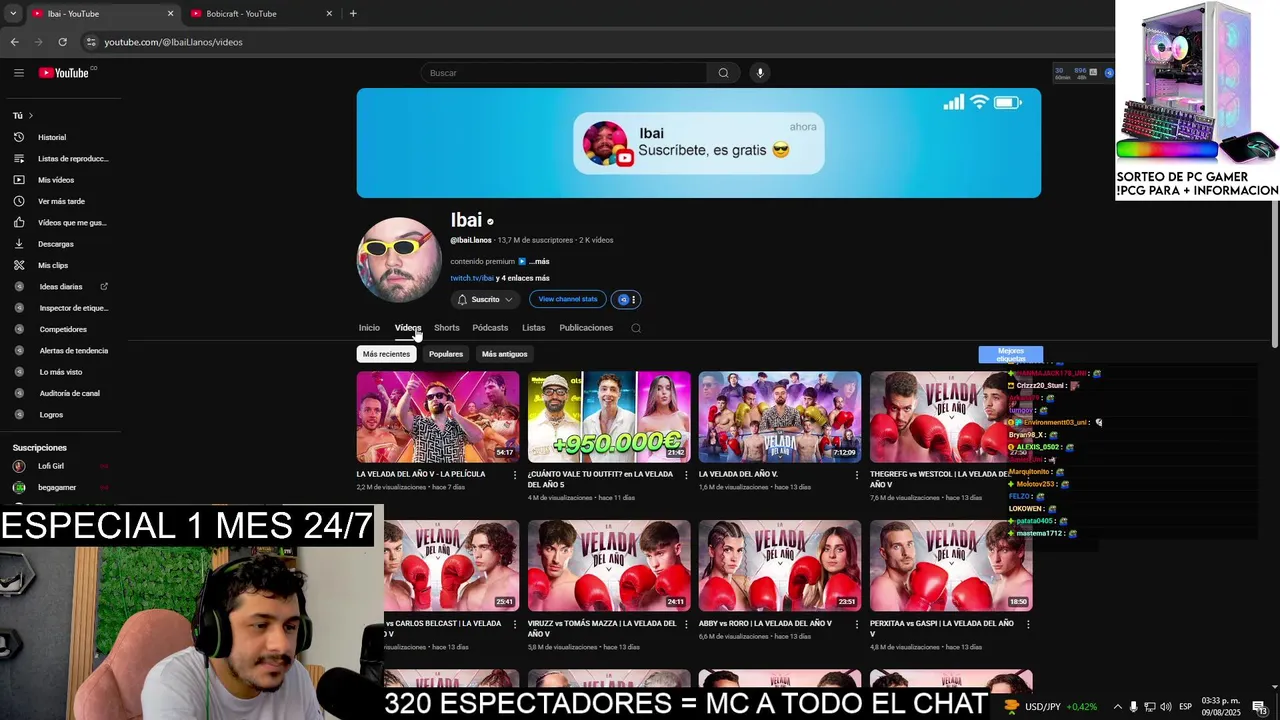
Task: Close the Bobicraft - YouTube tab
Action: click(329, 14)
